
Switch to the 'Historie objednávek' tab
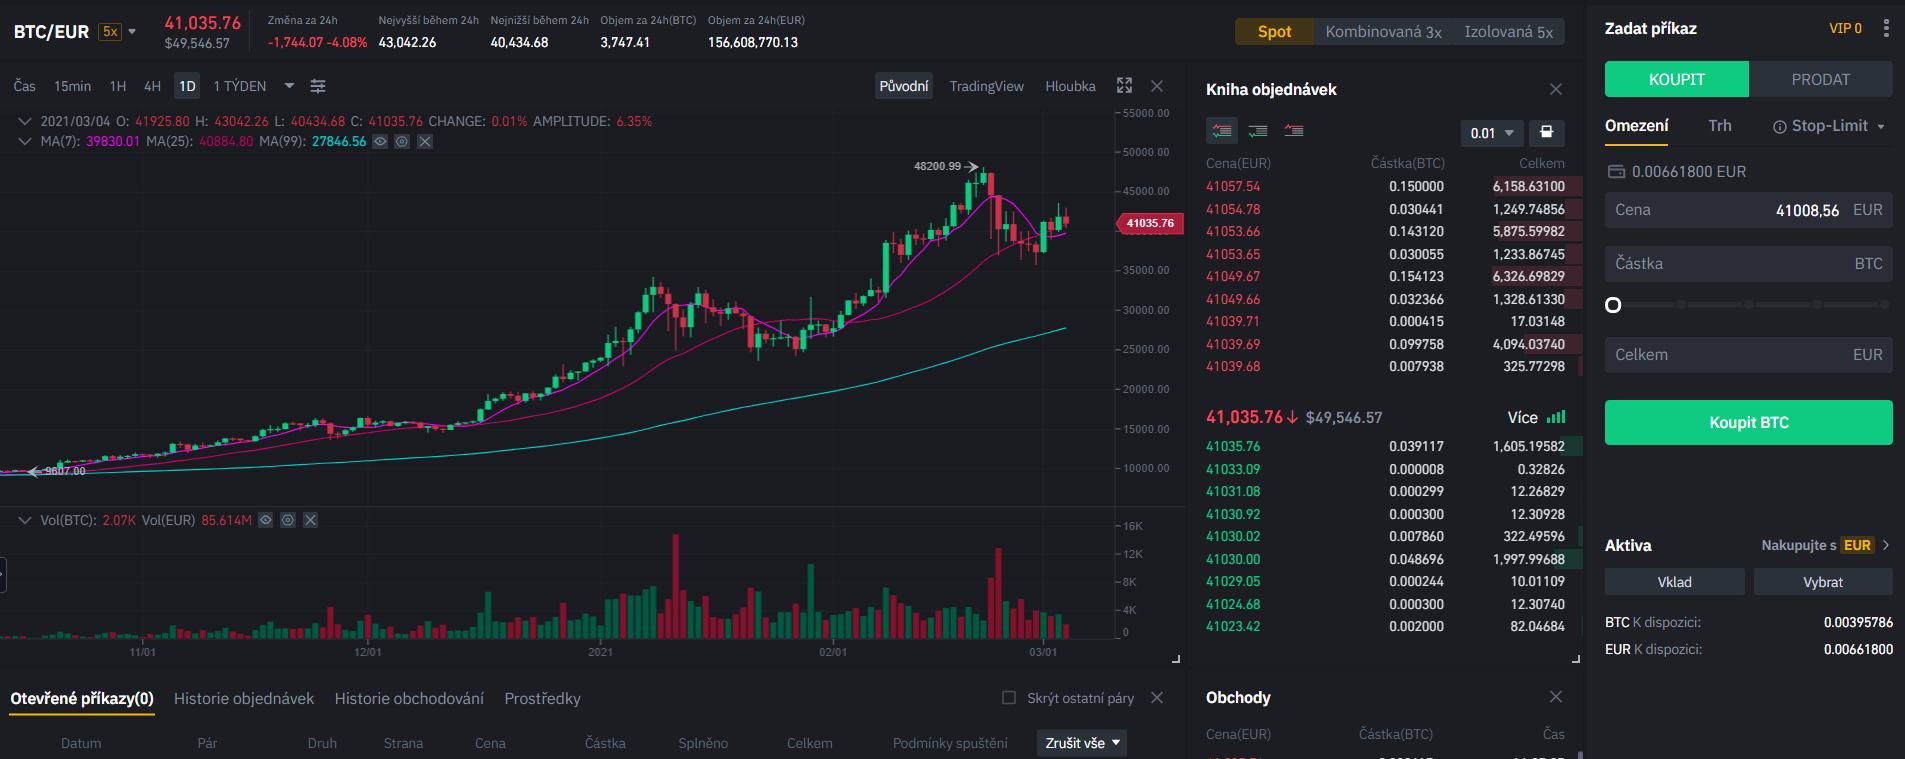click(244, 699)
